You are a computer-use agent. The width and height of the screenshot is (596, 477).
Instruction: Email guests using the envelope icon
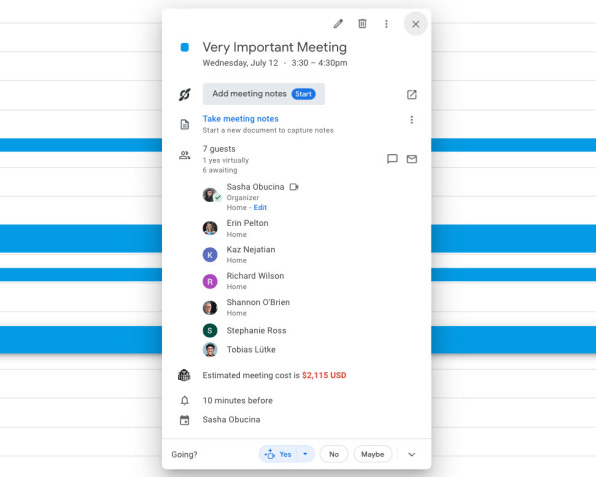tap(412, 158)
